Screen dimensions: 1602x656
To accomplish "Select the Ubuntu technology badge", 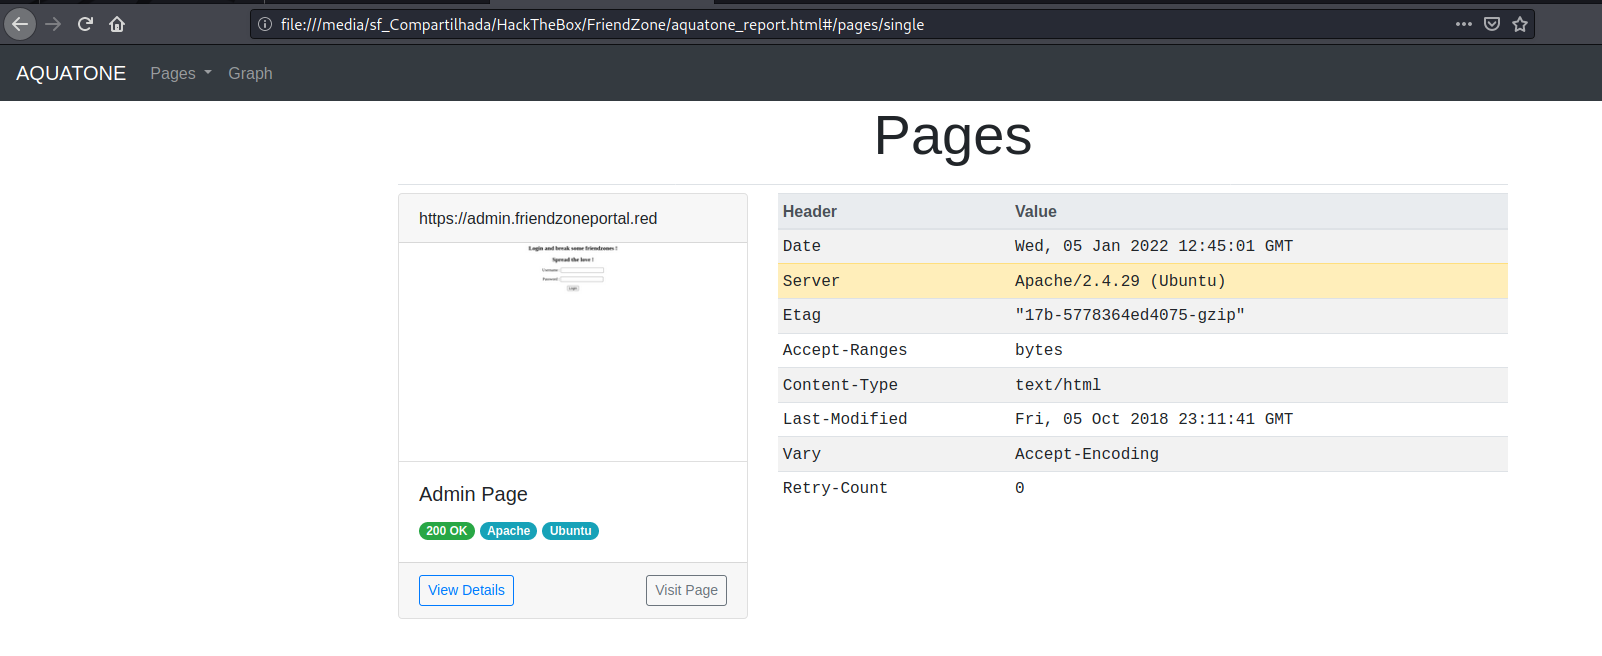I will (570, 531).
